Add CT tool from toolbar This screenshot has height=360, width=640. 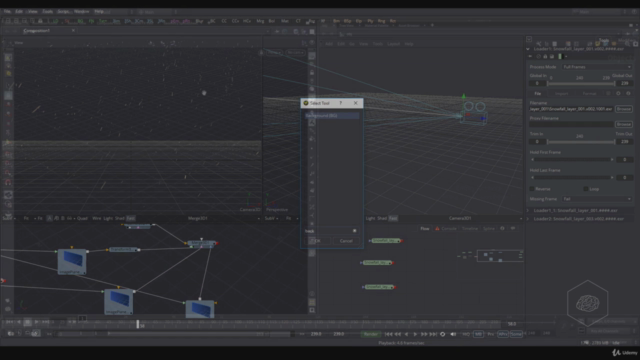pyautogui.click(x=298, y=21)
